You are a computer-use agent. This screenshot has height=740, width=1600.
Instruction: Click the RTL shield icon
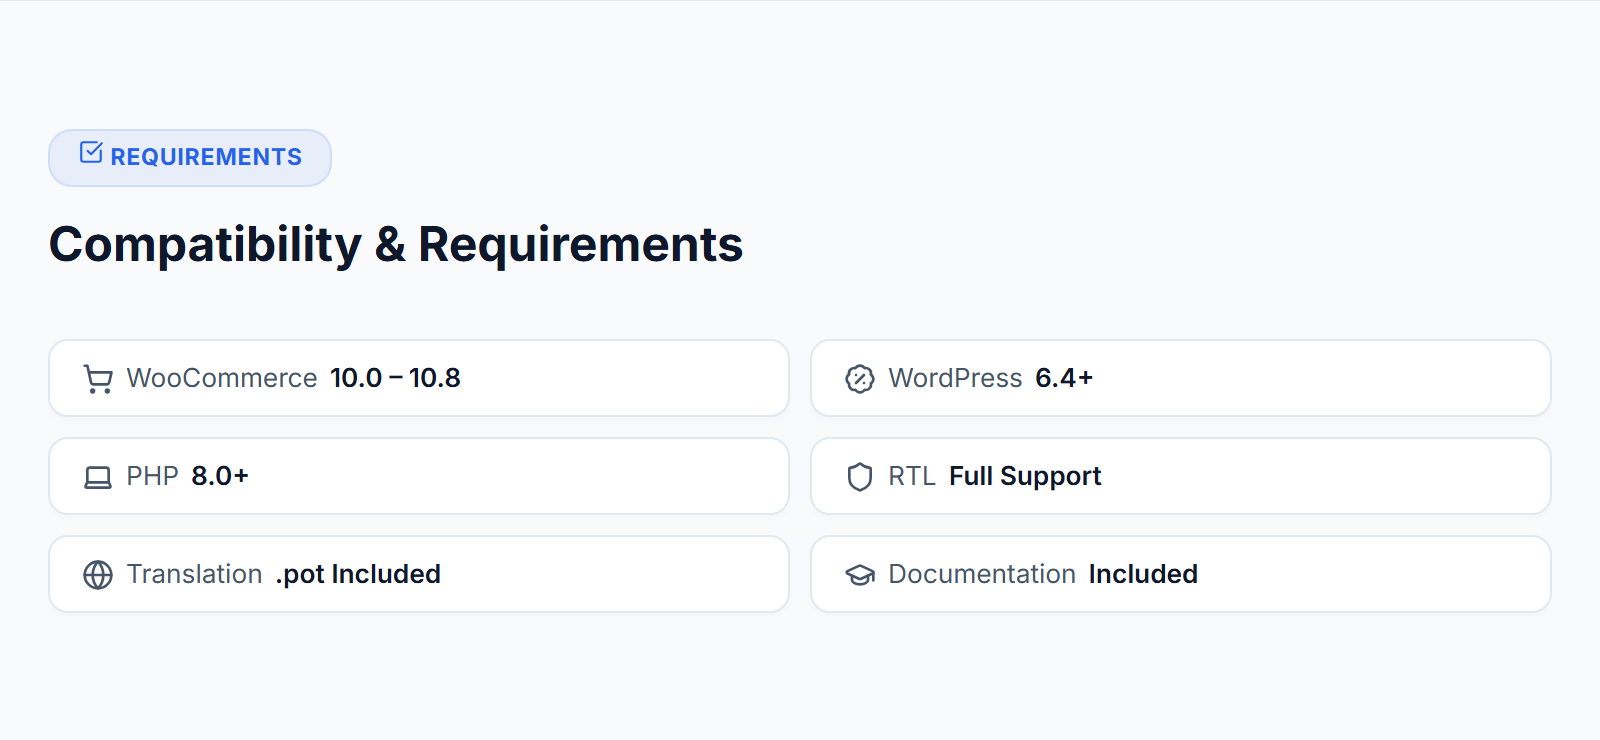click(x=860, y=477)
